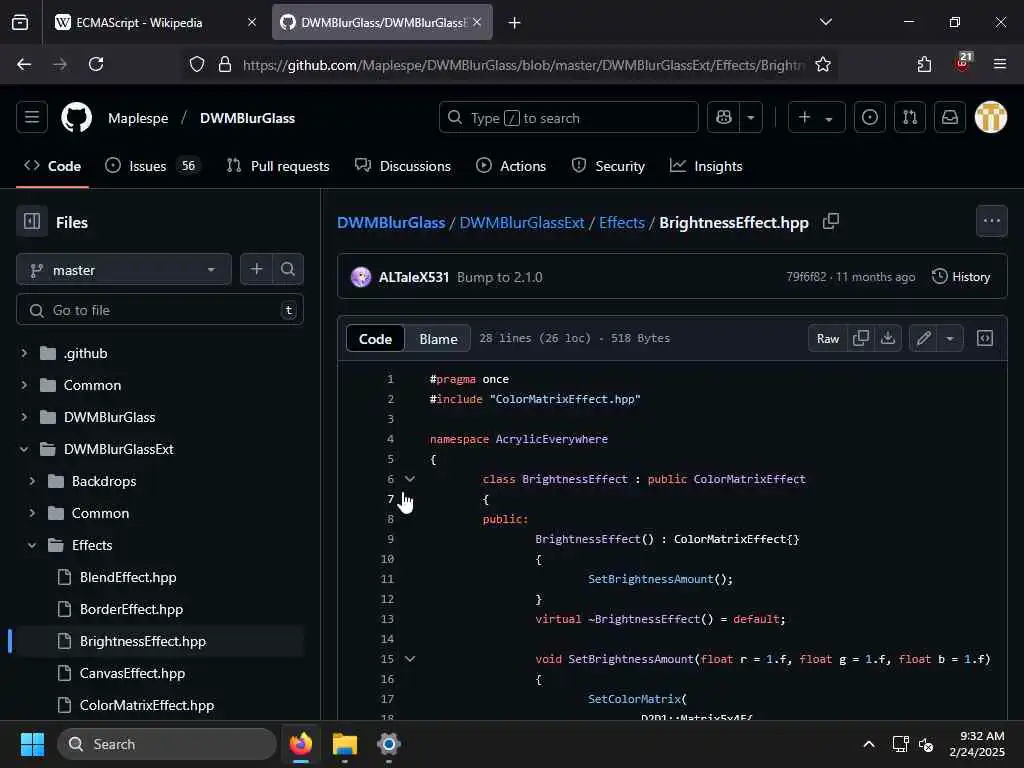Open DWMBlurGlassExt breadcrumb link
Viewport: 1024px width, 768px height.
click(522, 223)
